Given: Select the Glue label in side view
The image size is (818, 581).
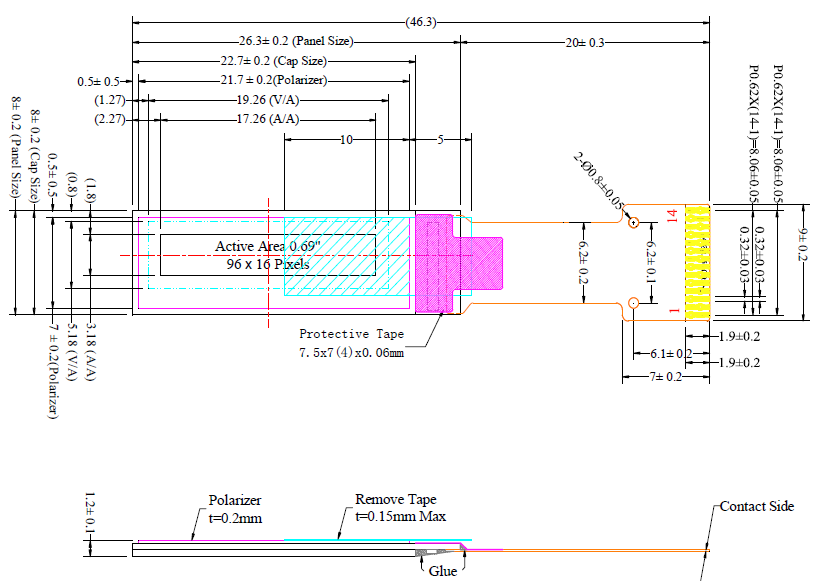Looking at the screenshot, I should 442,571.
